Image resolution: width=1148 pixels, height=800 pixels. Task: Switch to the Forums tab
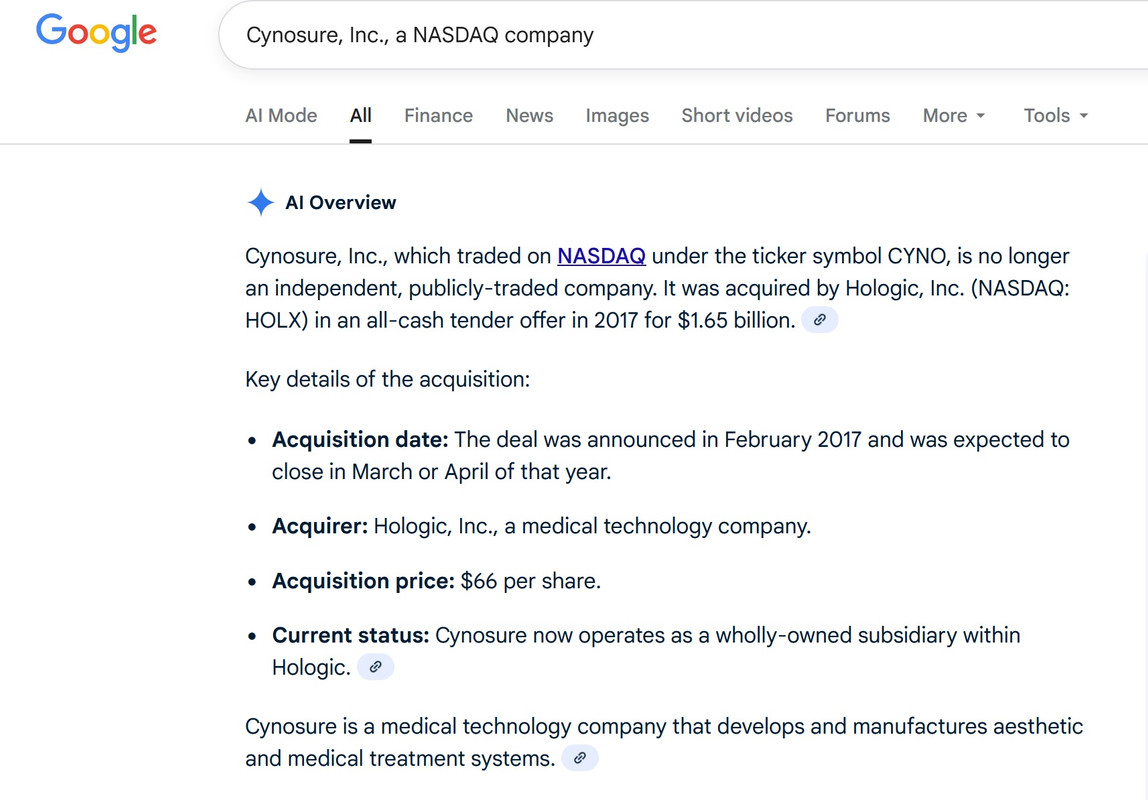pos(857,115)
